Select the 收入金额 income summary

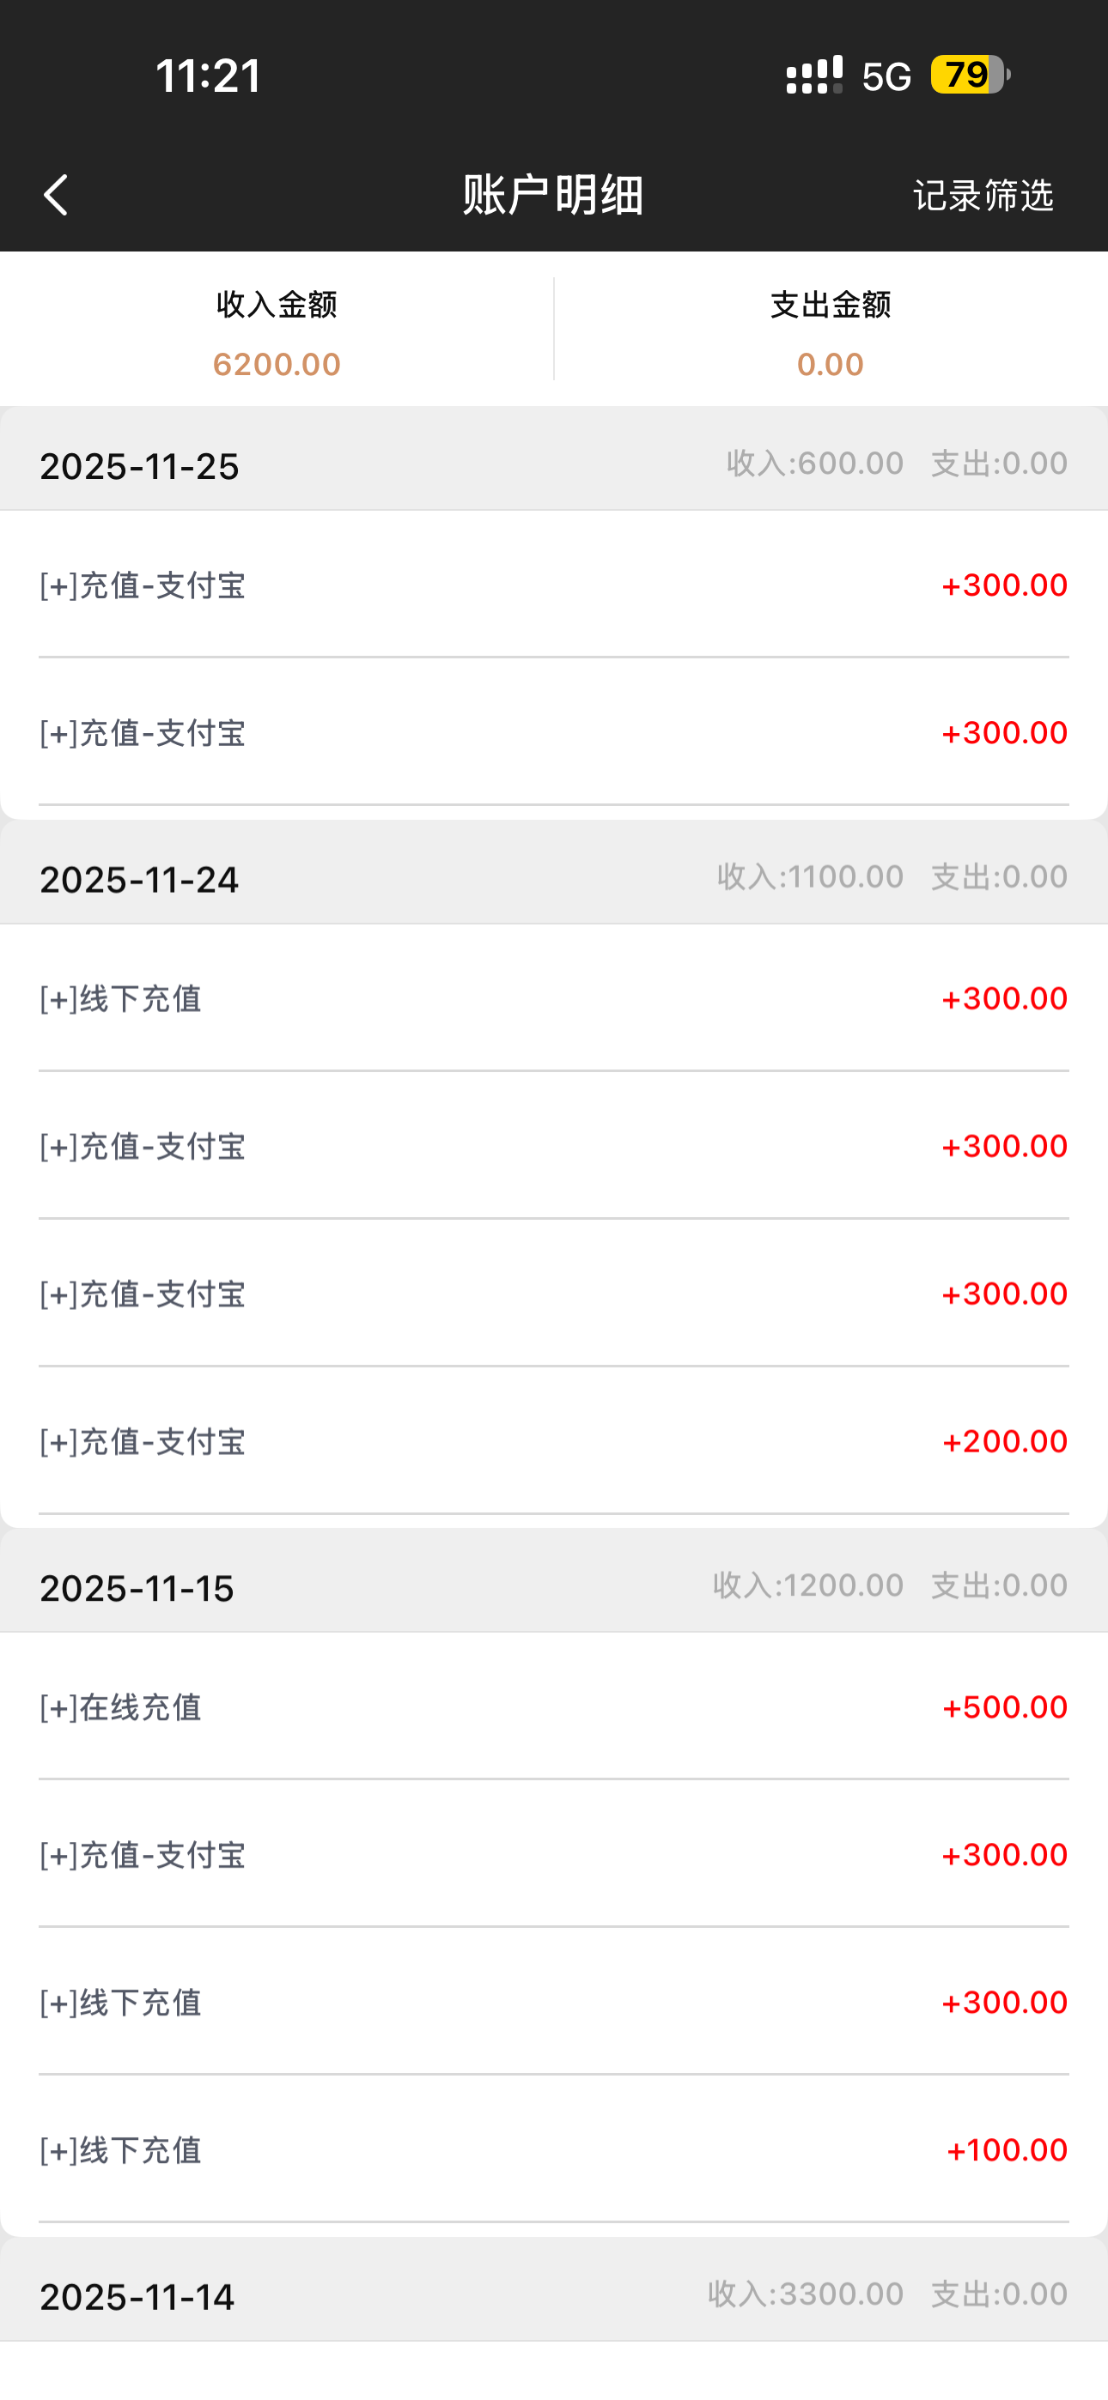pos(277,333)
